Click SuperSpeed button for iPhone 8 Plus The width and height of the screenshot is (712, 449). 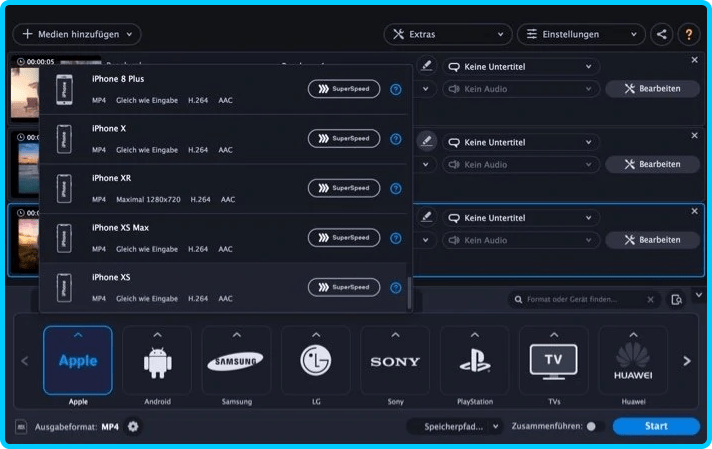(344, 89)
